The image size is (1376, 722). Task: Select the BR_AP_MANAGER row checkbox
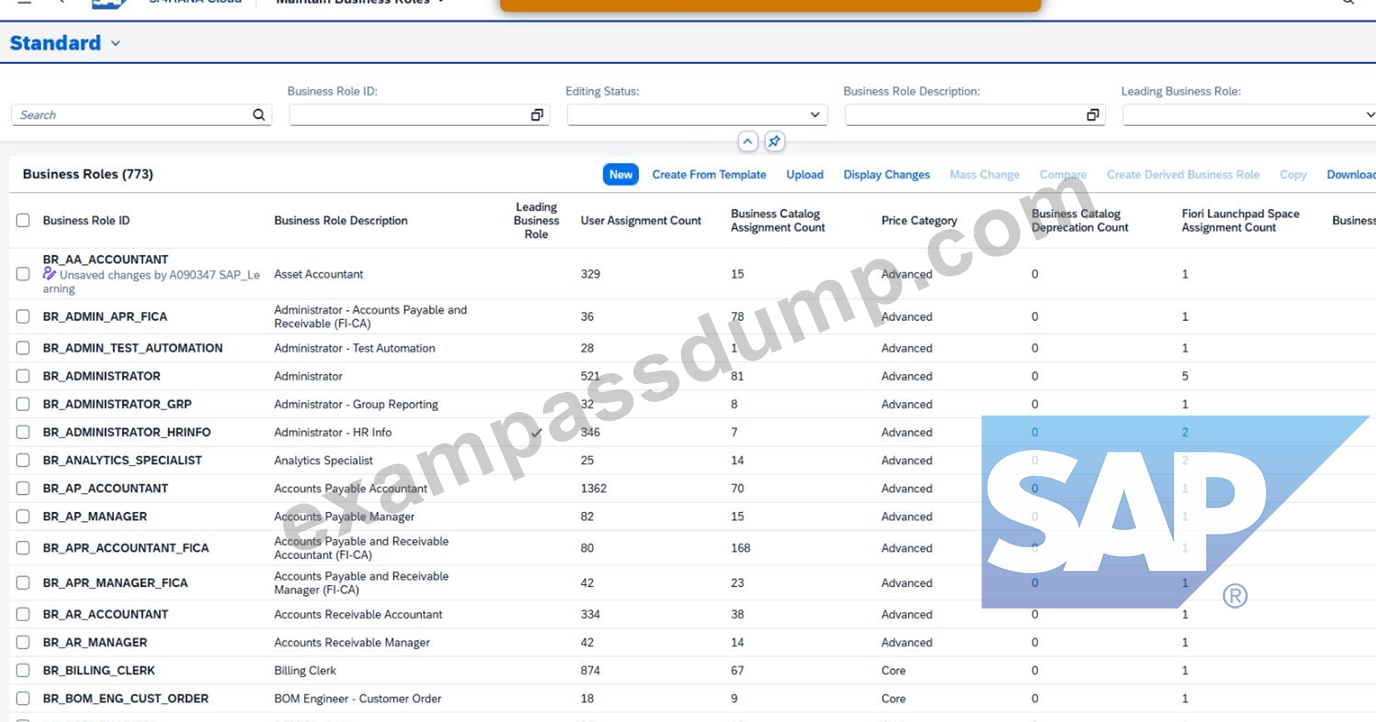coord(23,516)
